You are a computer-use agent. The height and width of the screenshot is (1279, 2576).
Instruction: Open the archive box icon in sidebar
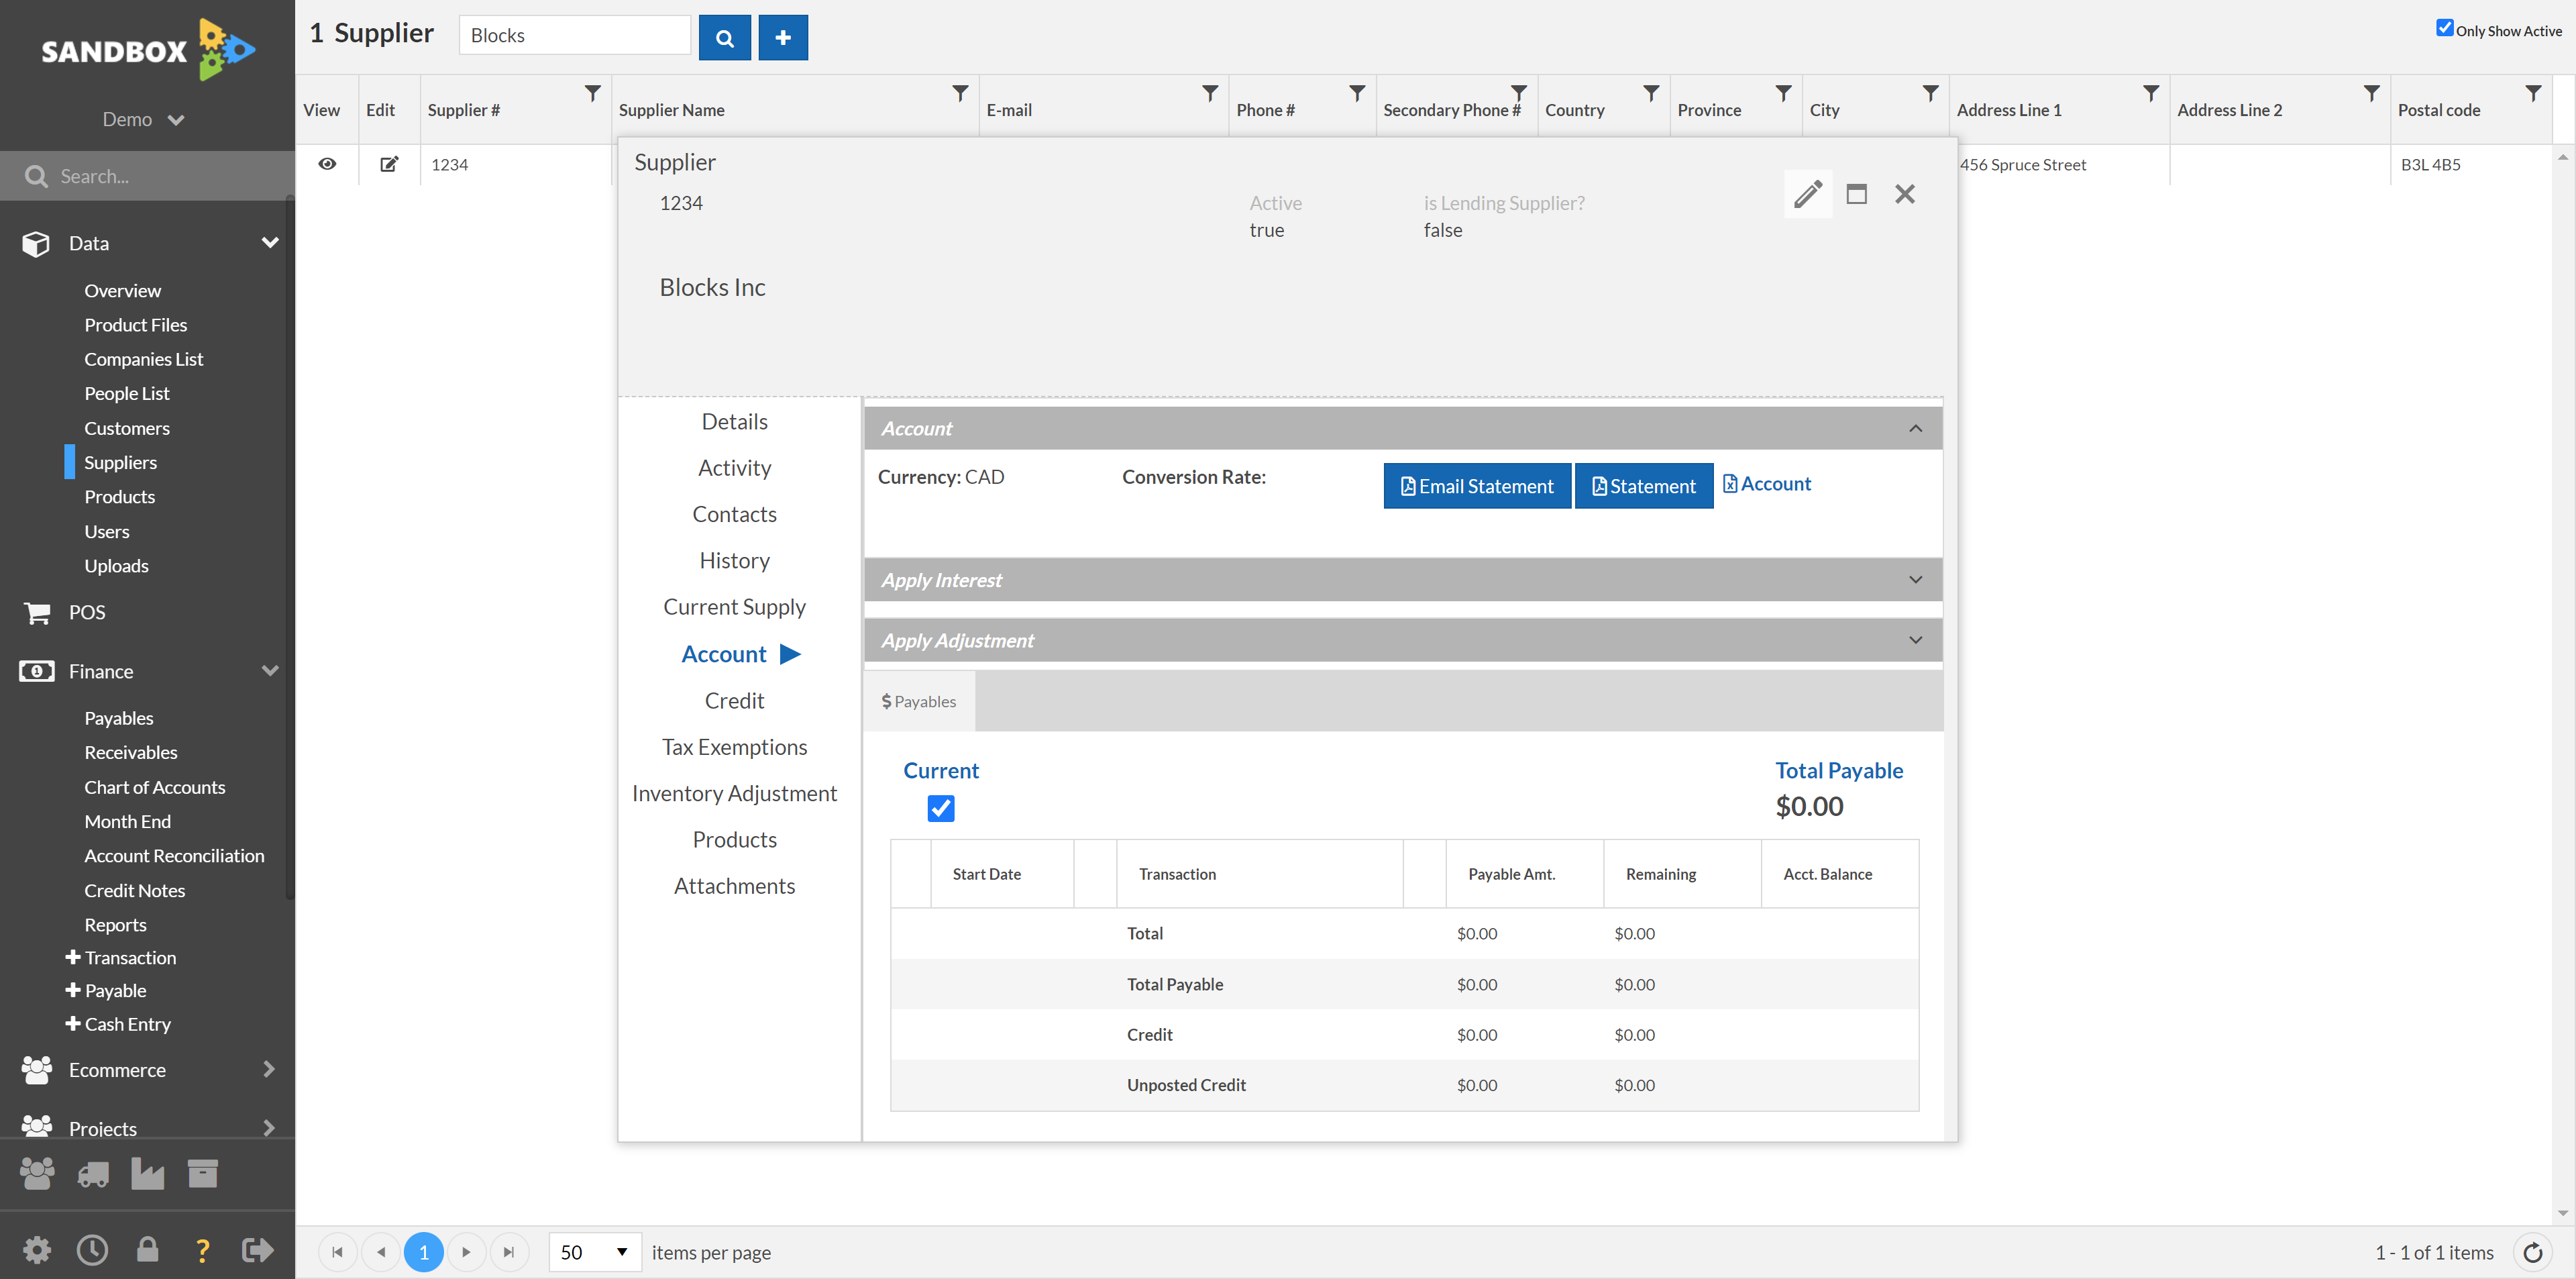click(202, 1173)
